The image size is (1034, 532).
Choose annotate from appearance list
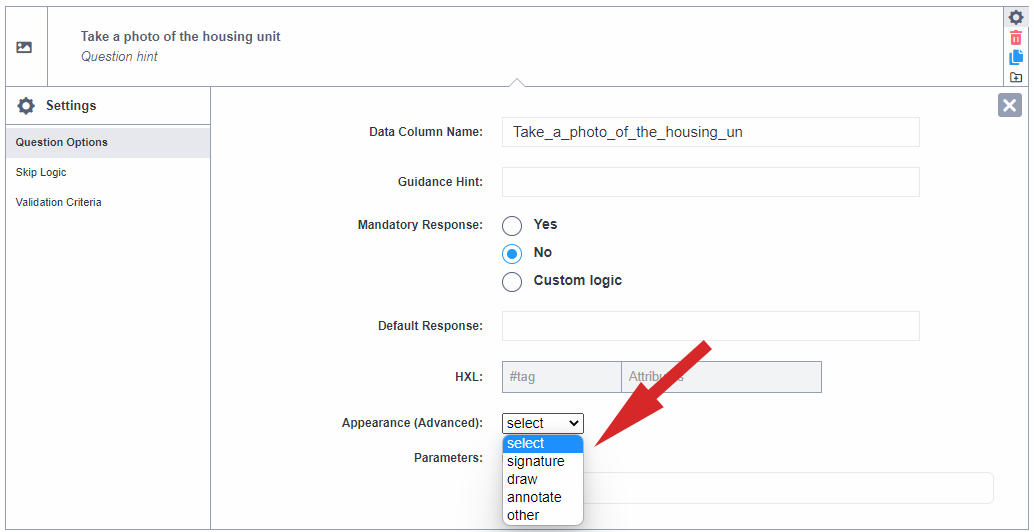click(534, 497)
